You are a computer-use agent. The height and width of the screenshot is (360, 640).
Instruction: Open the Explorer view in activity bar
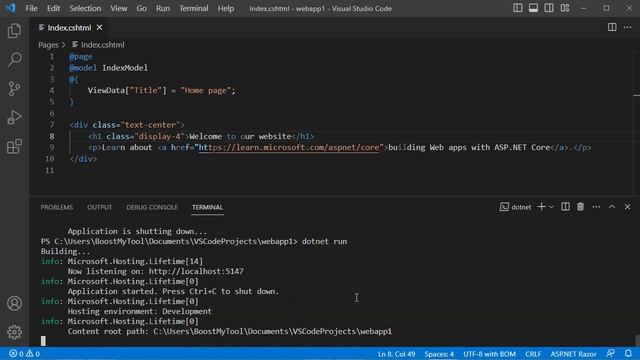(14, 31)
